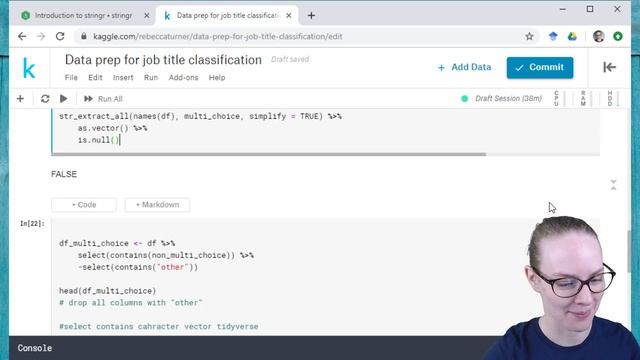Click the Commit button

540,67
